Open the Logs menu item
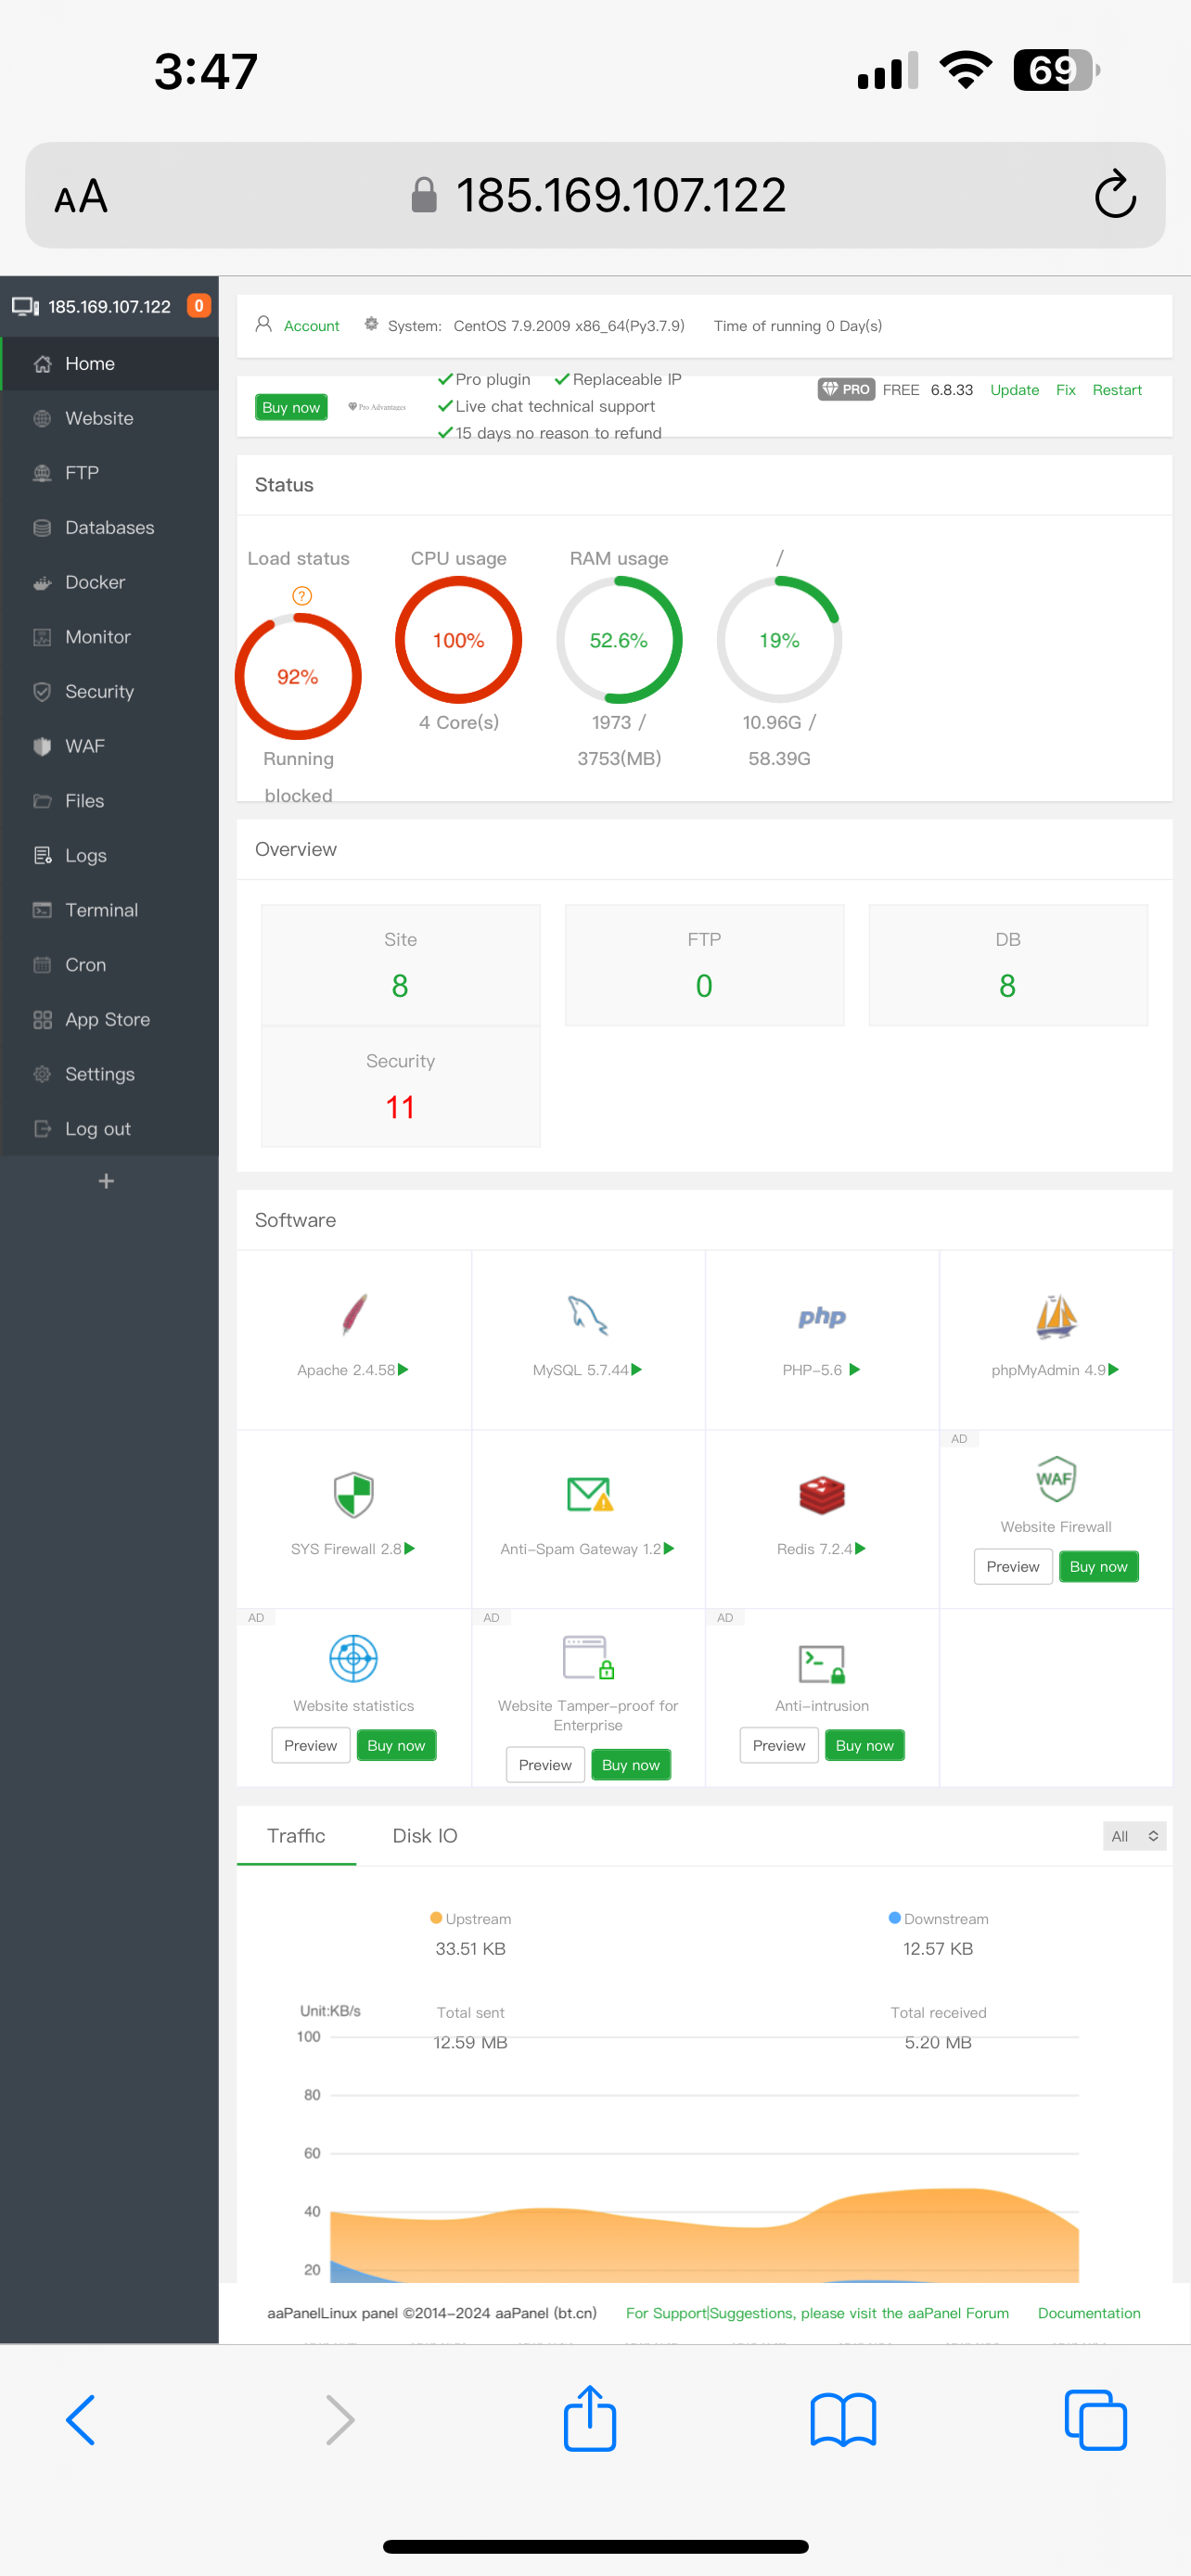1191x2576 pixels. point(110,856)
